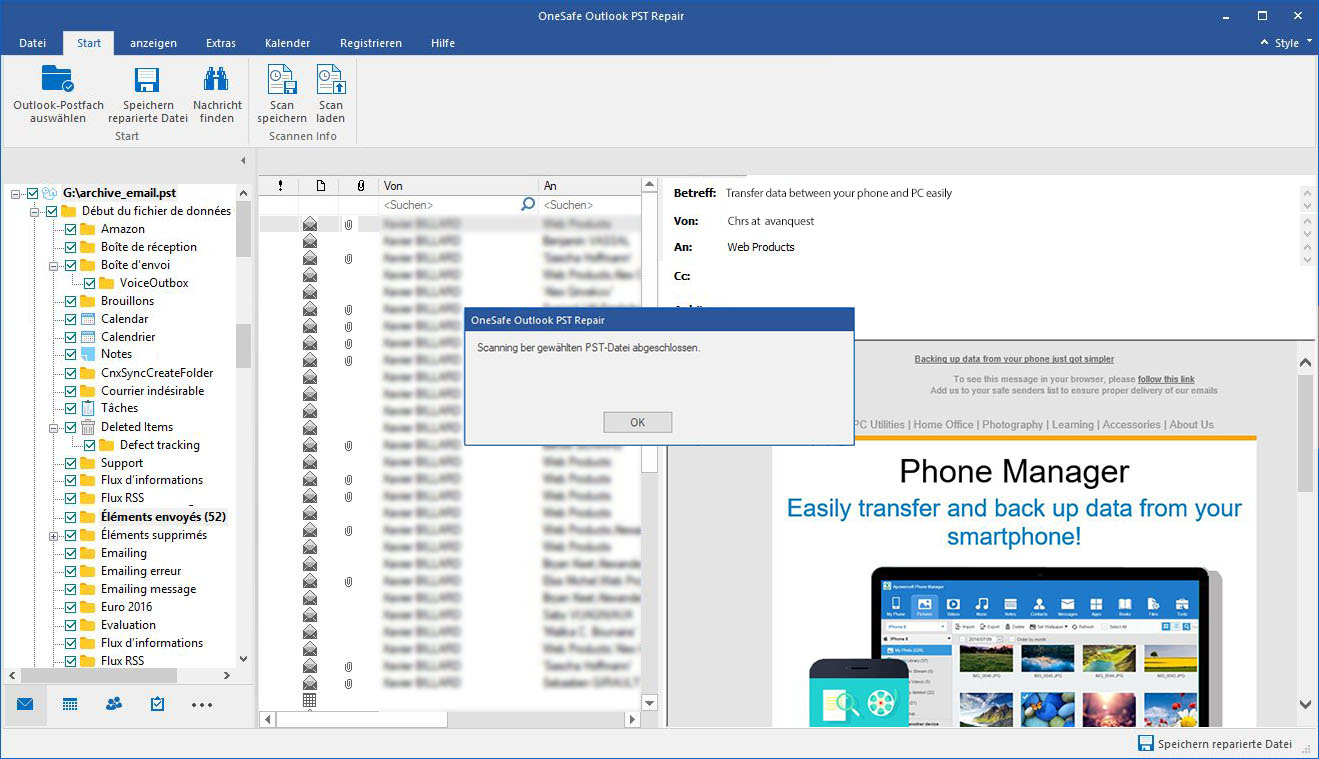Open the calendar view icon in the bottom navigation
Viewport: 1319px width, 759px height.
point(70,704)
